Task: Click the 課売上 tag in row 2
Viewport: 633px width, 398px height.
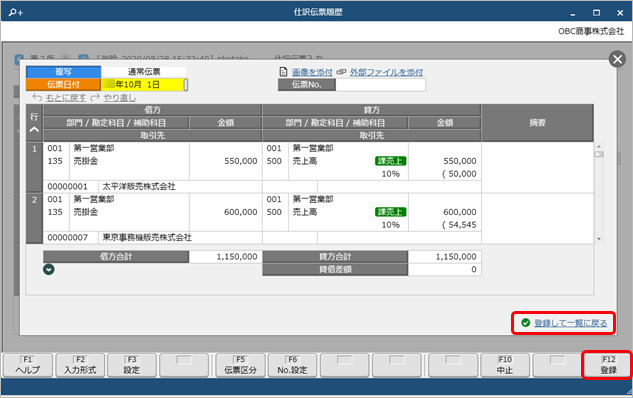Action: [390, 212]
